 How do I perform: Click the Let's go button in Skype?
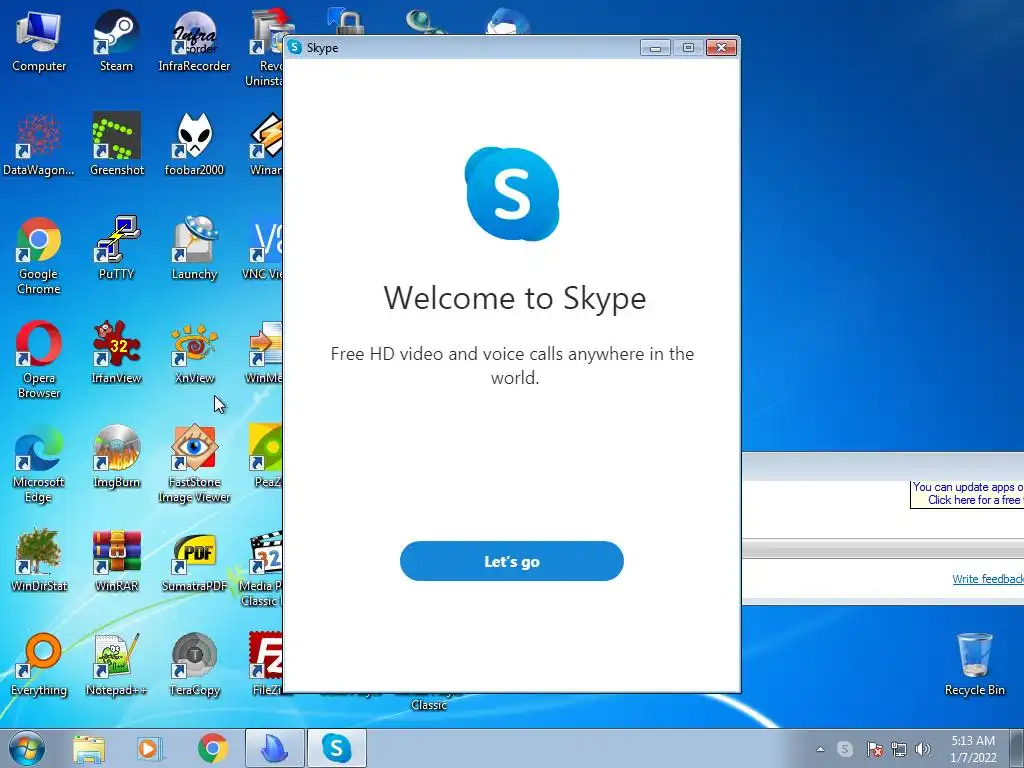pos(511,561)
